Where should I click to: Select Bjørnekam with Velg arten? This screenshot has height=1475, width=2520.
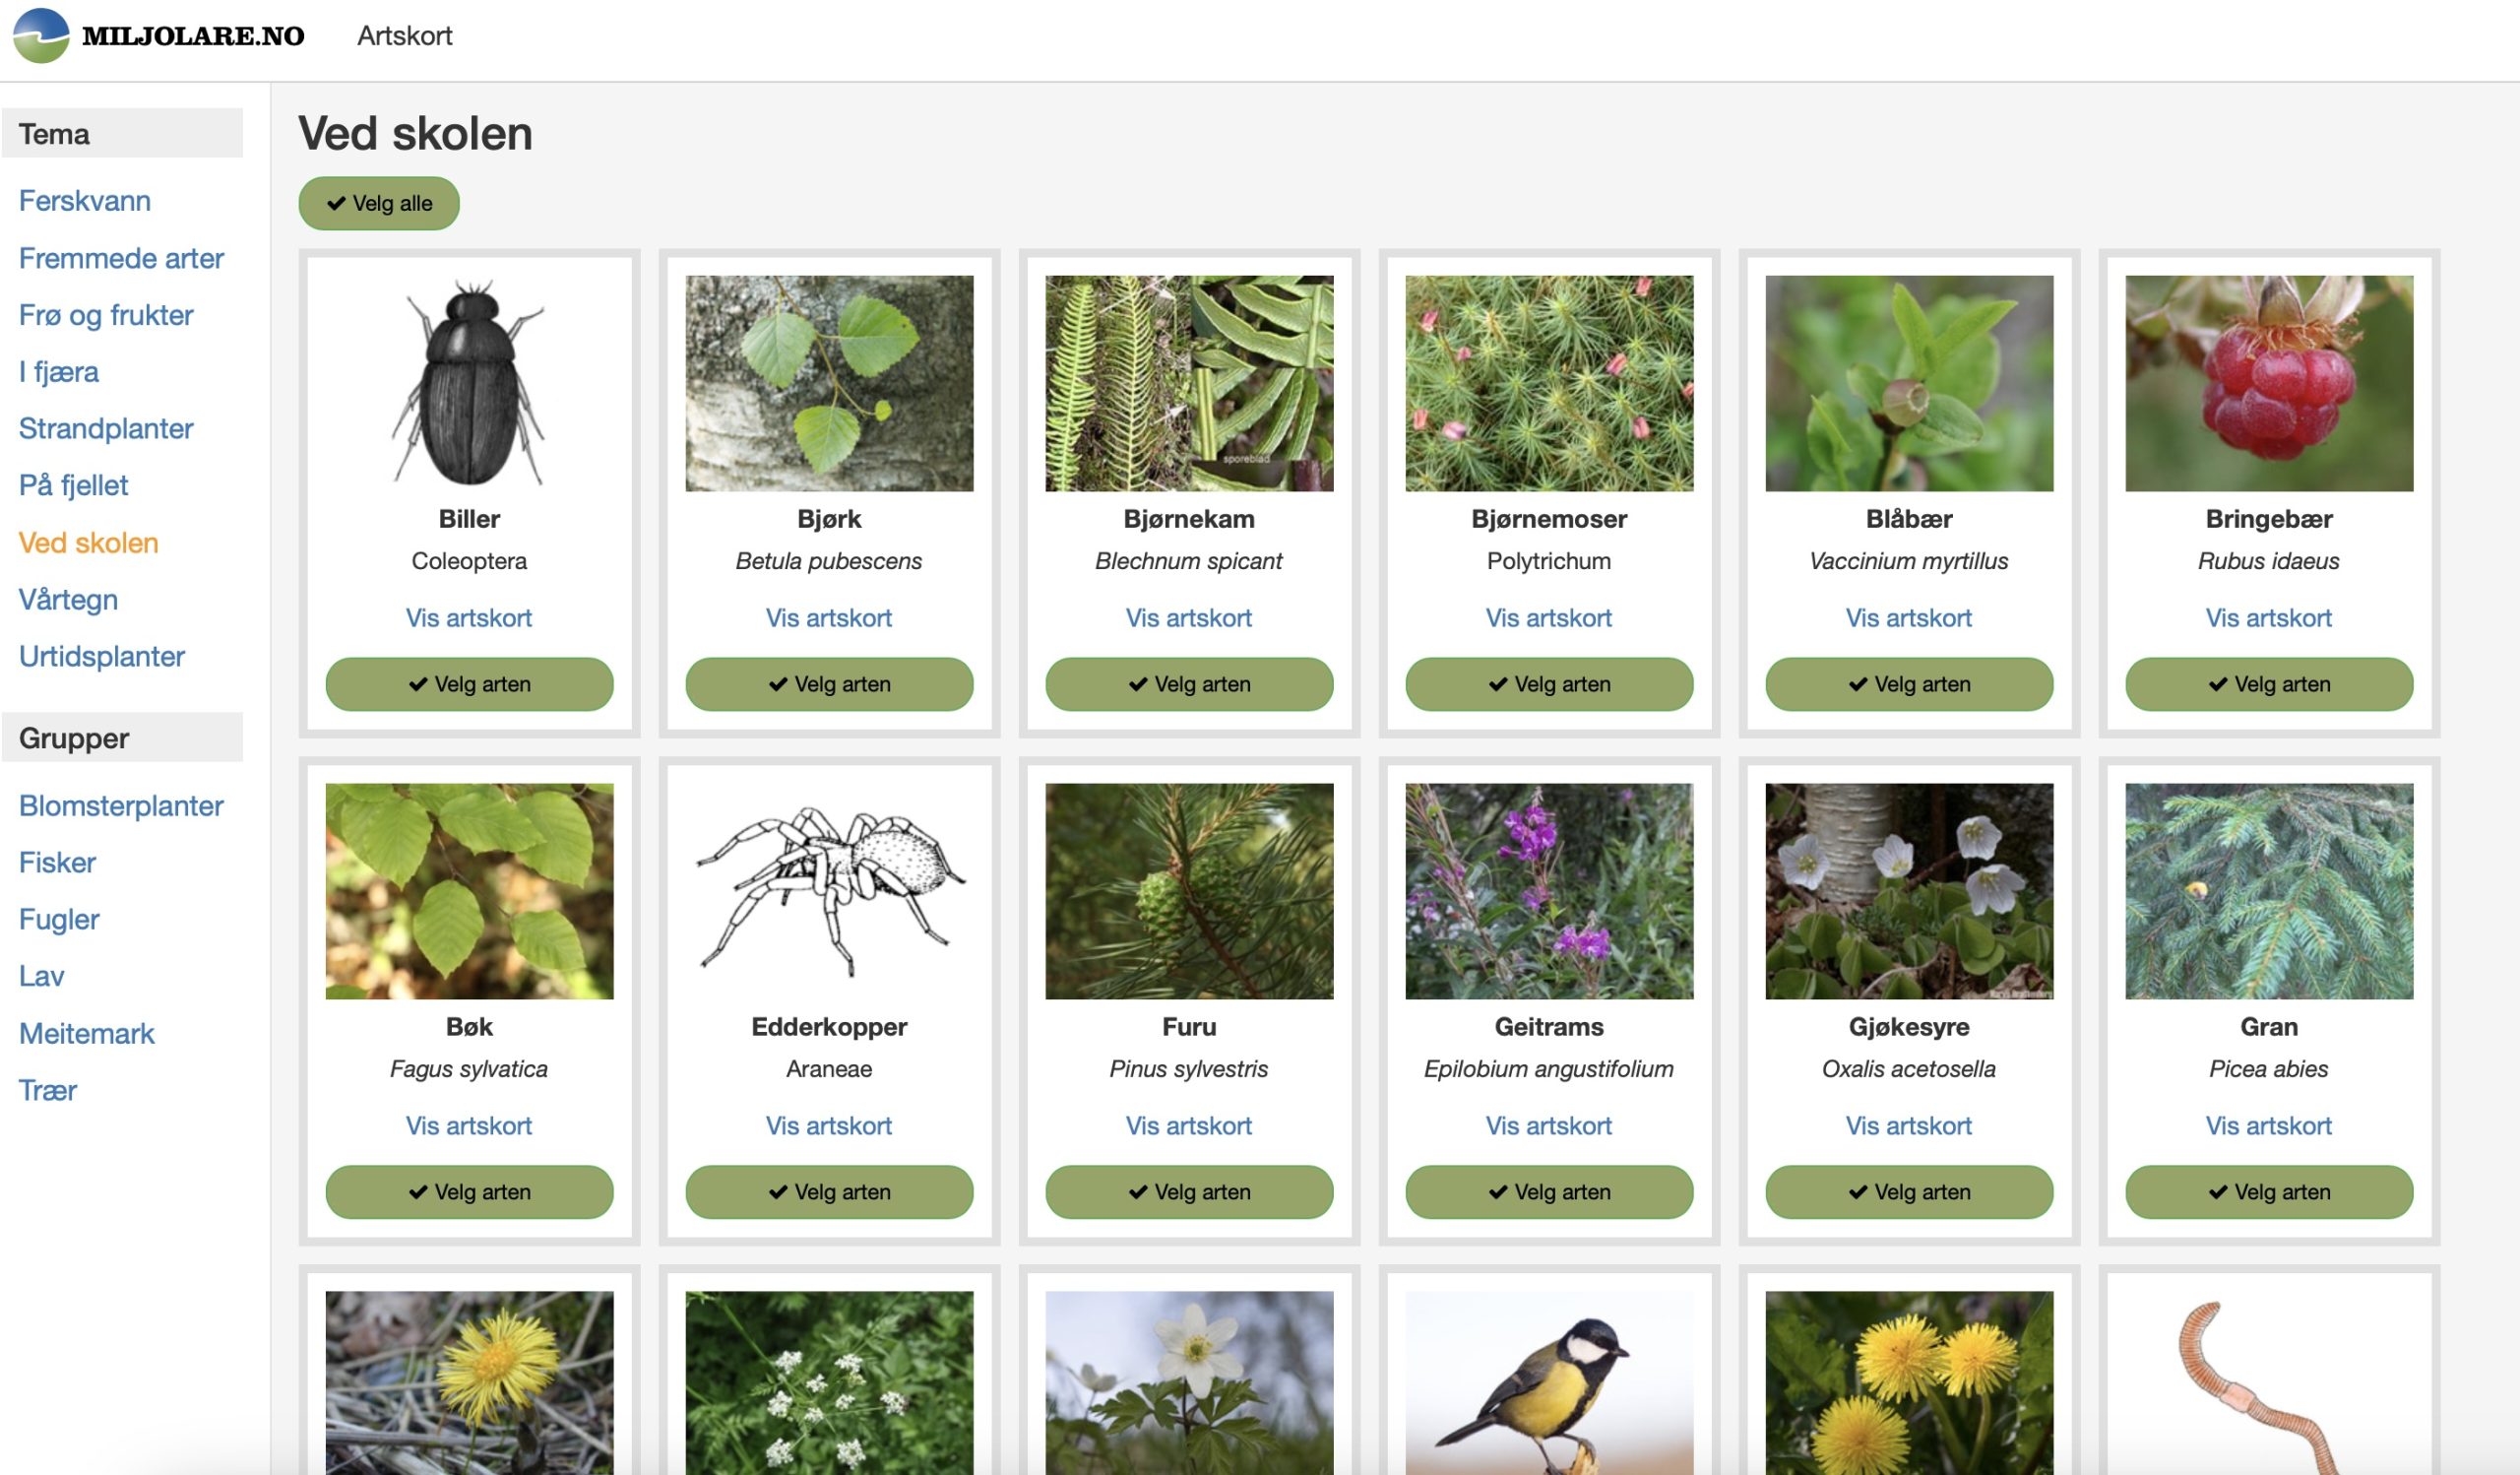tap(1189, 684)
